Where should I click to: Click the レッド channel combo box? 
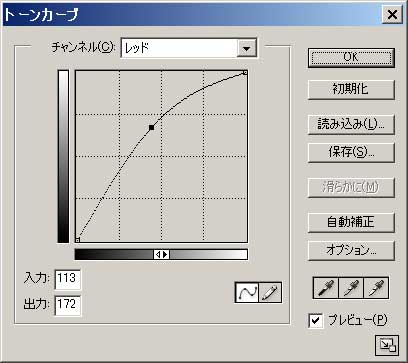click(x=189, y=48)
